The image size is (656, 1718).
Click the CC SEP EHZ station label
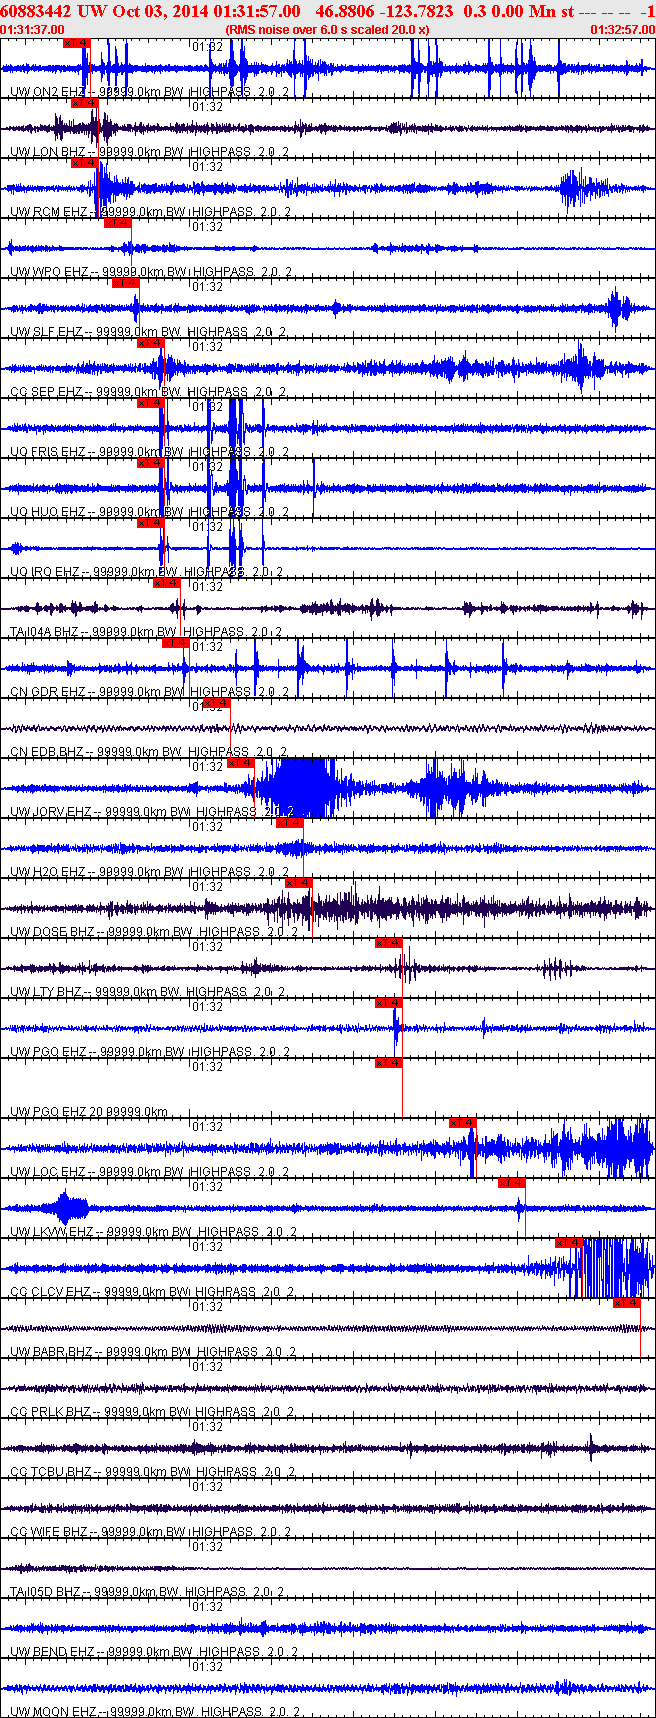point(147,392)
